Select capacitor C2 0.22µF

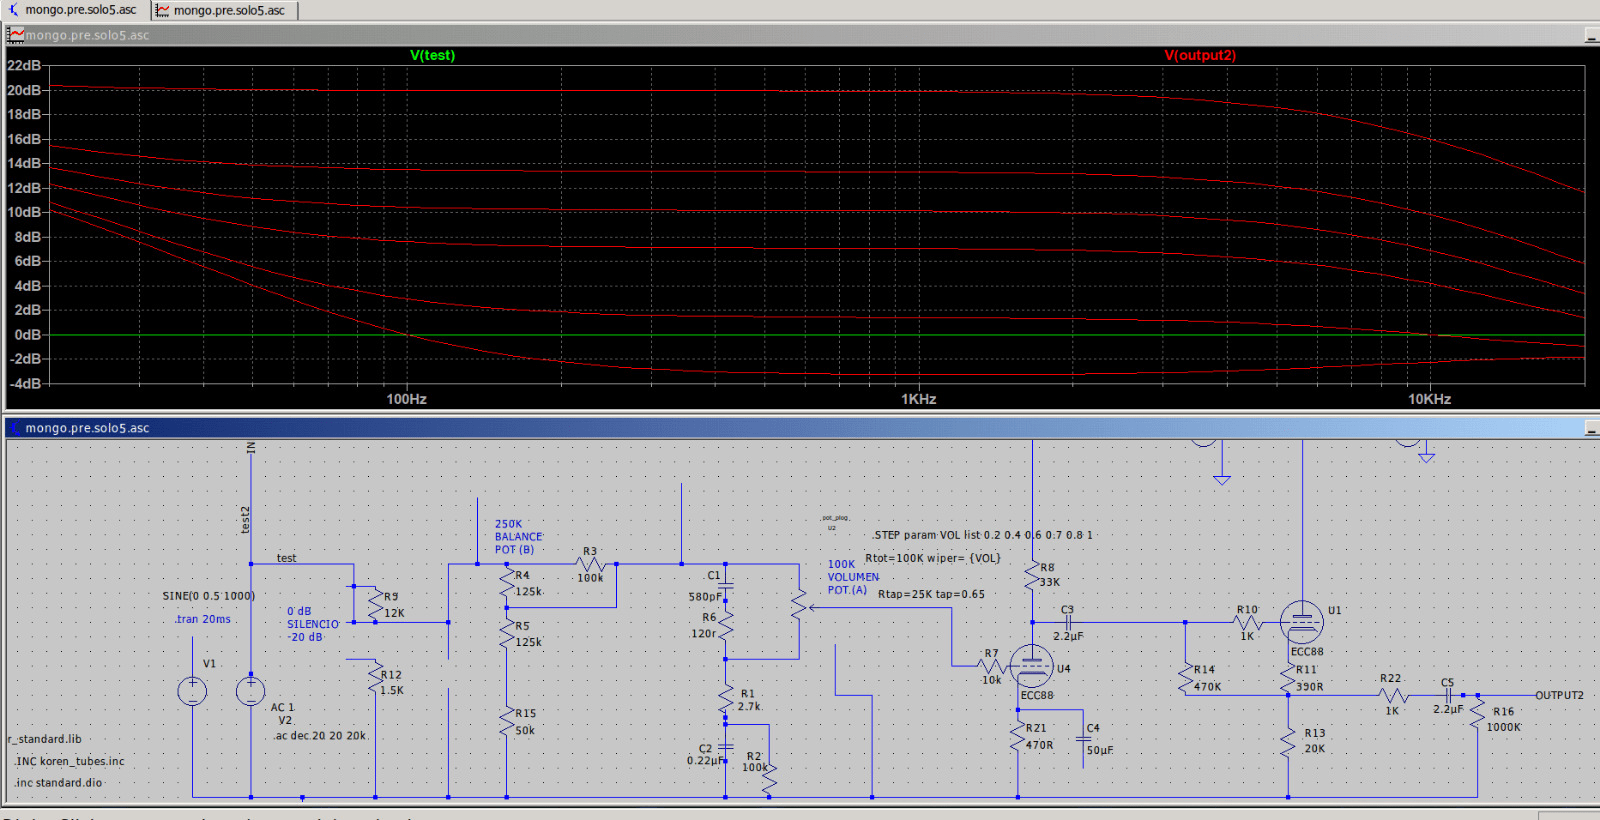(x=726, y=748)
